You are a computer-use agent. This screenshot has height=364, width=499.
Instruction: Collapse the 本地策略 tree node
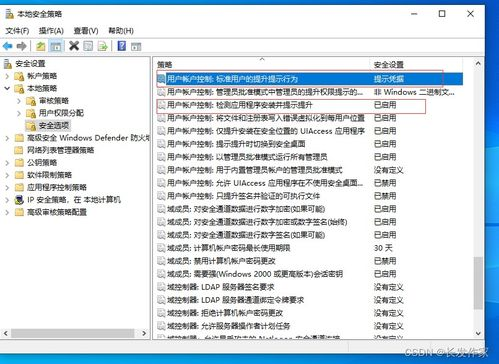[7, 89]
